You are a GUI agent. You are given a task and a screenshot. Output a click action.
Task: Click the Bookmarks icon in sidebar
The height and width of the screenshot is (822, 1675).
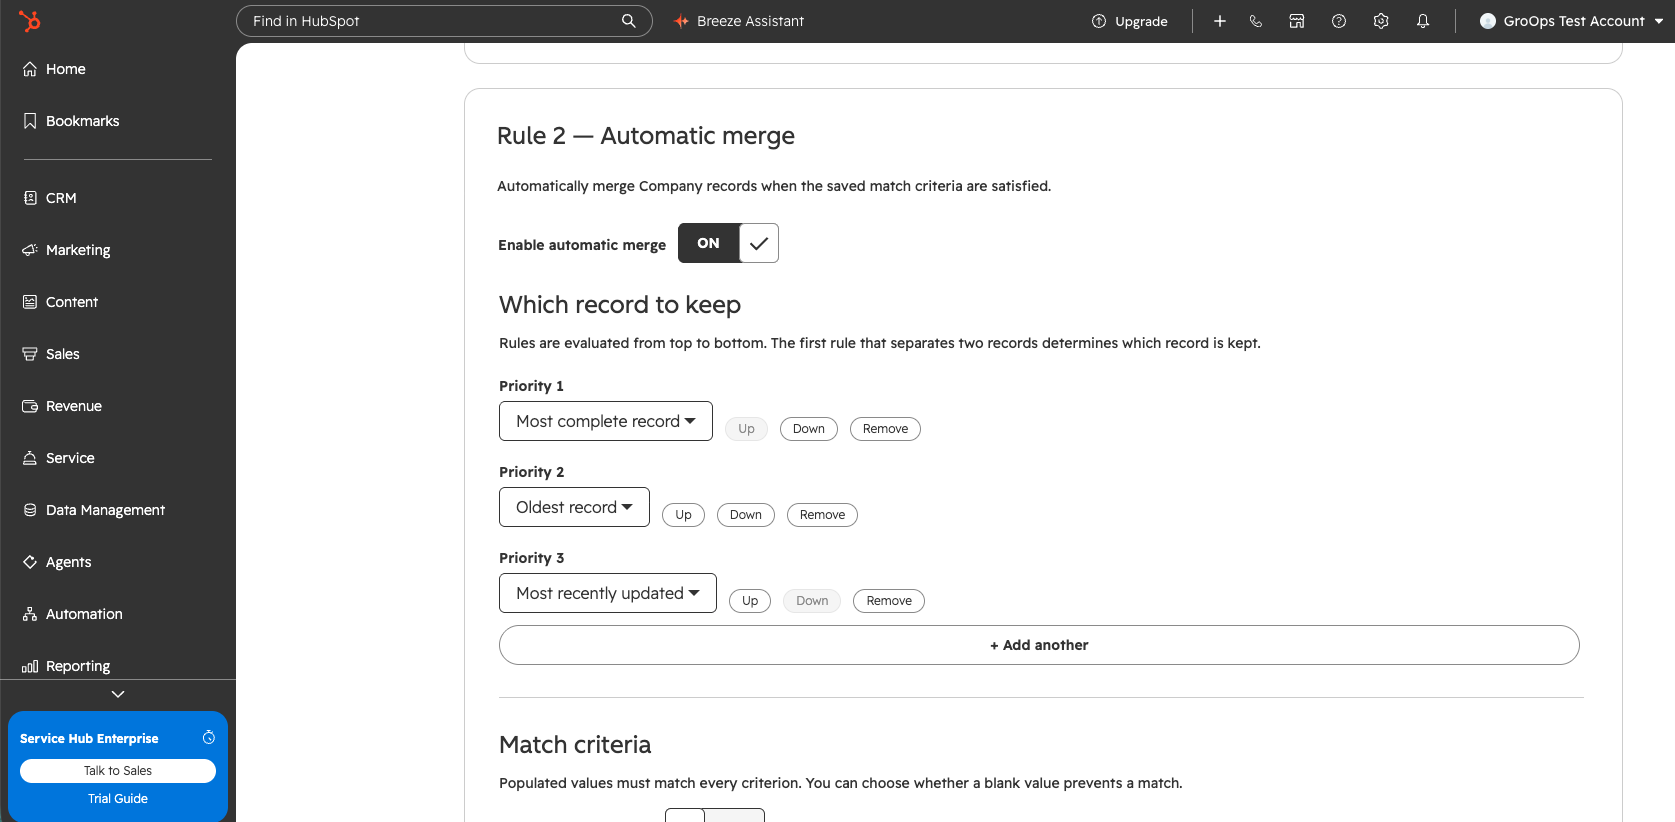tap(30, 121)
